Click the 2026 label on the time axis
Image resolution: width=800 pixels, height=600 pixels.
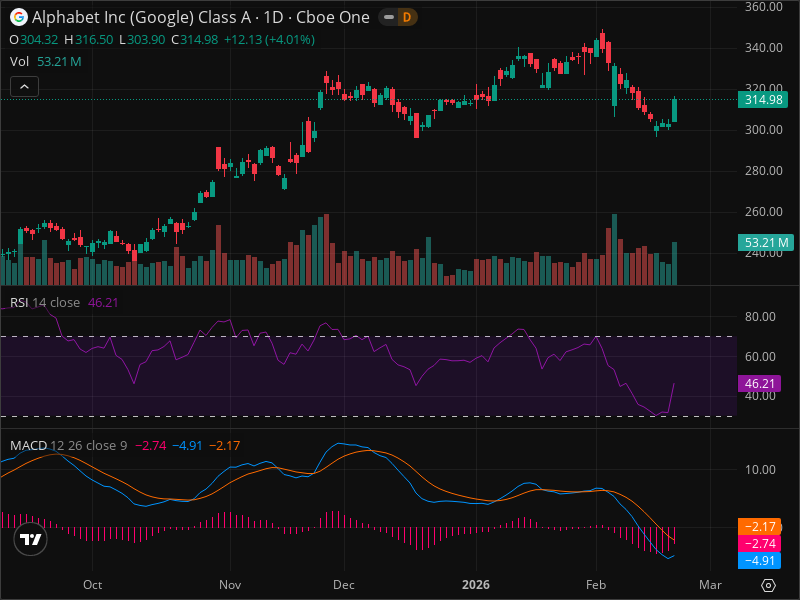point(476,585)
